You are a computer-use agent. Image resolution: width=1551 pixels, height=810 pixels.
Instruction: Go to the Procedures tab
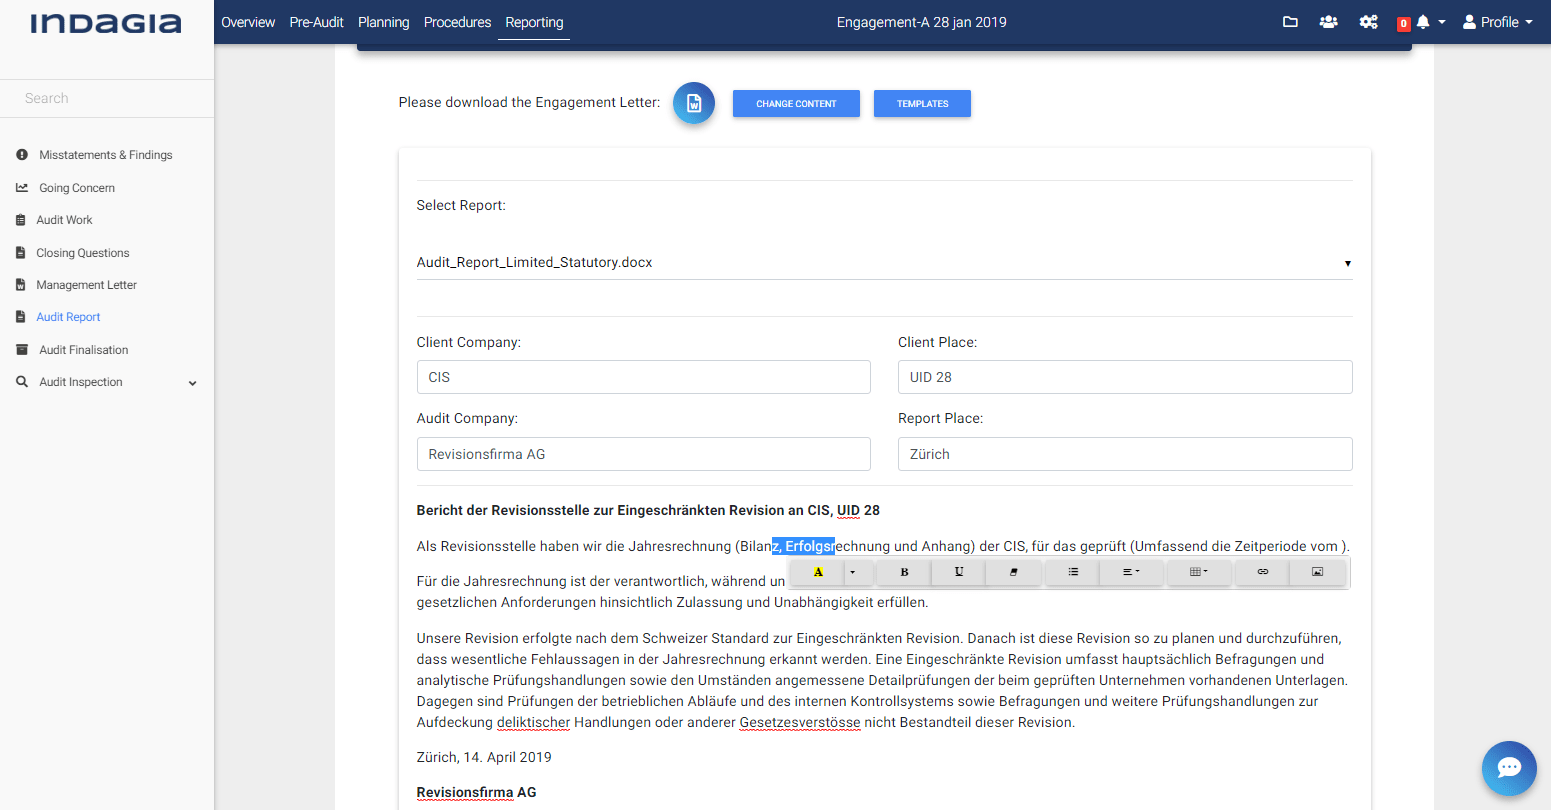pos(457,22)
